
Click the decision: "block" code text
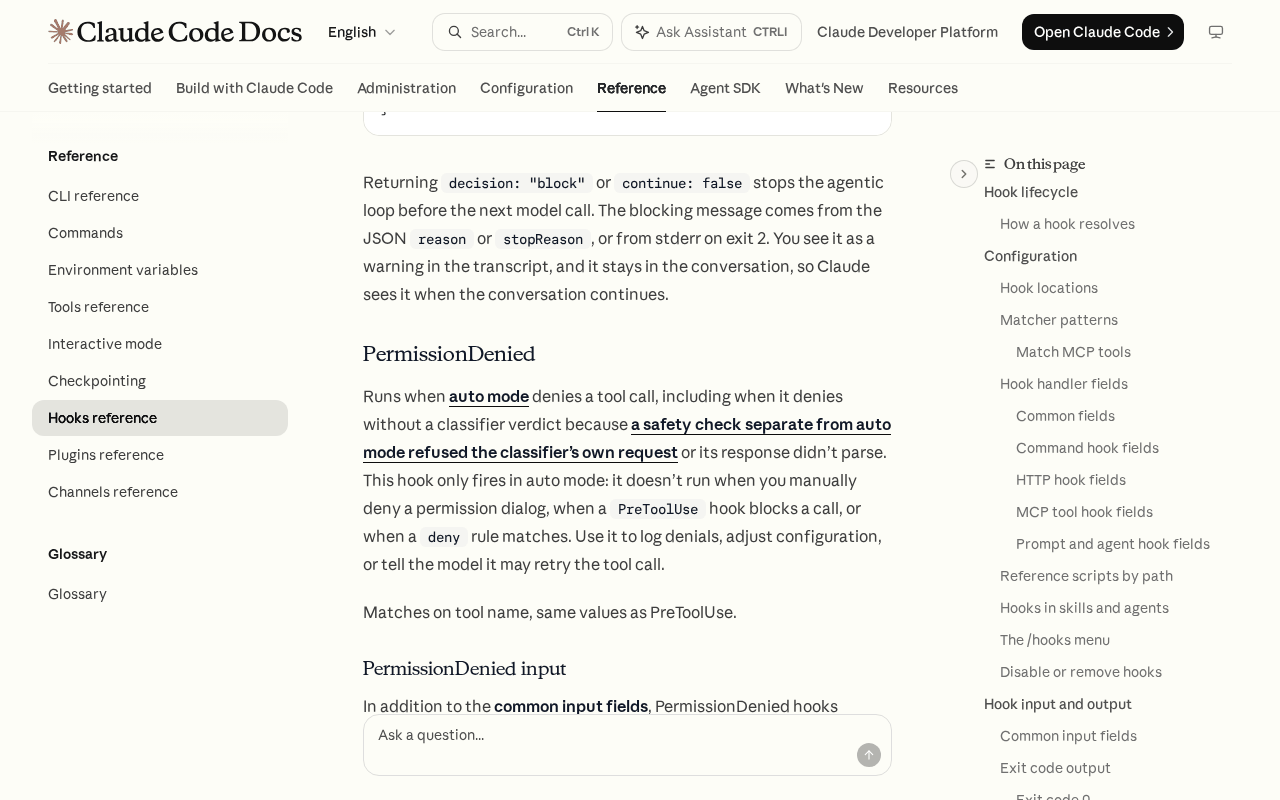pyautogui.click(x=517, y=183)
